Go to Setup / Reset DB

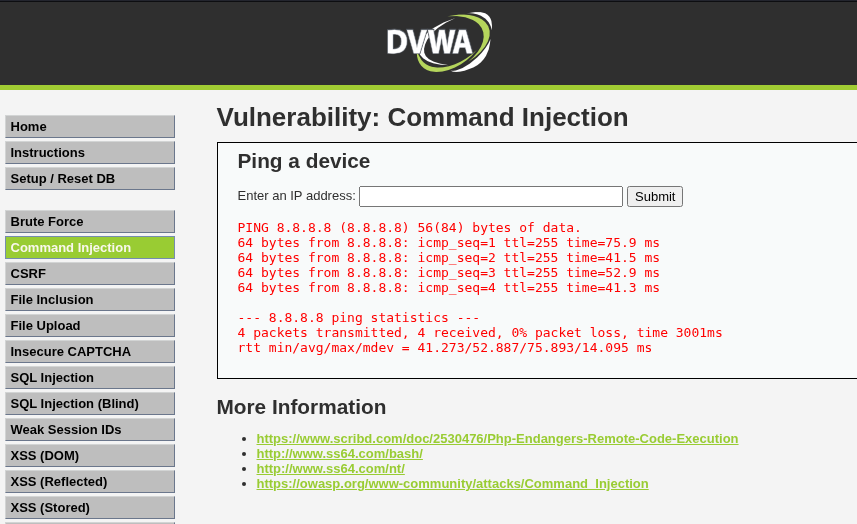pos(90,179)
